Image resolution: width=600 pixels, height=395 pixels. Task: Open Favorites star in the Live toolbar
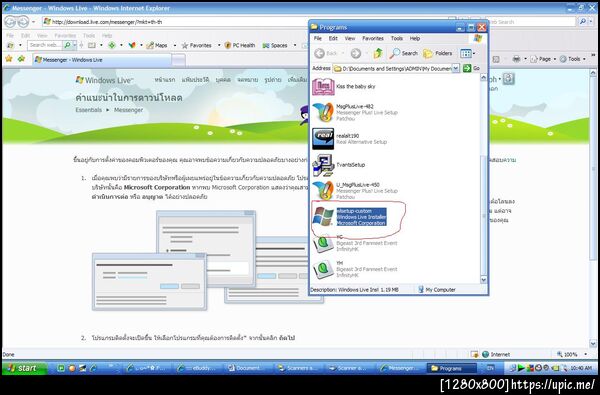197,45
